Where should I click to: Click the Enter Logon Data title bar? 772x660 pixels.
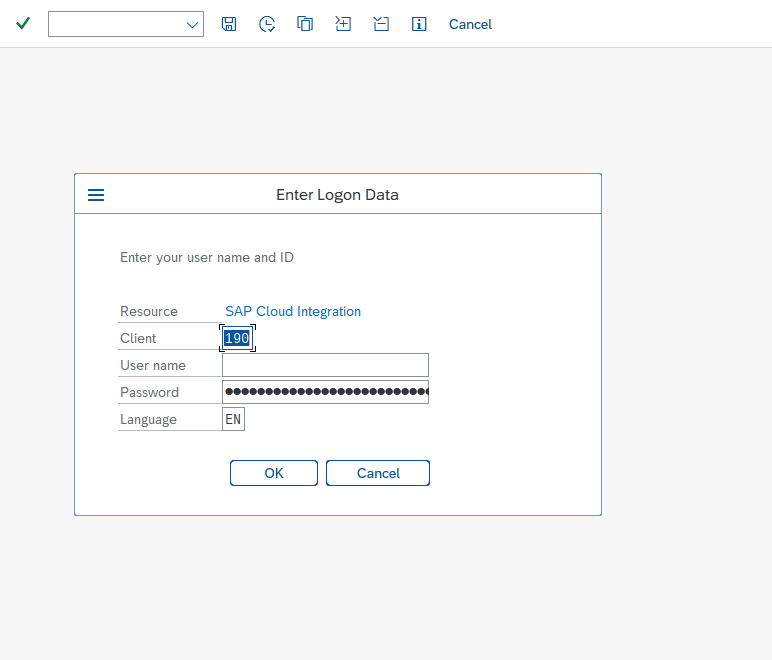tap(337, 195)
